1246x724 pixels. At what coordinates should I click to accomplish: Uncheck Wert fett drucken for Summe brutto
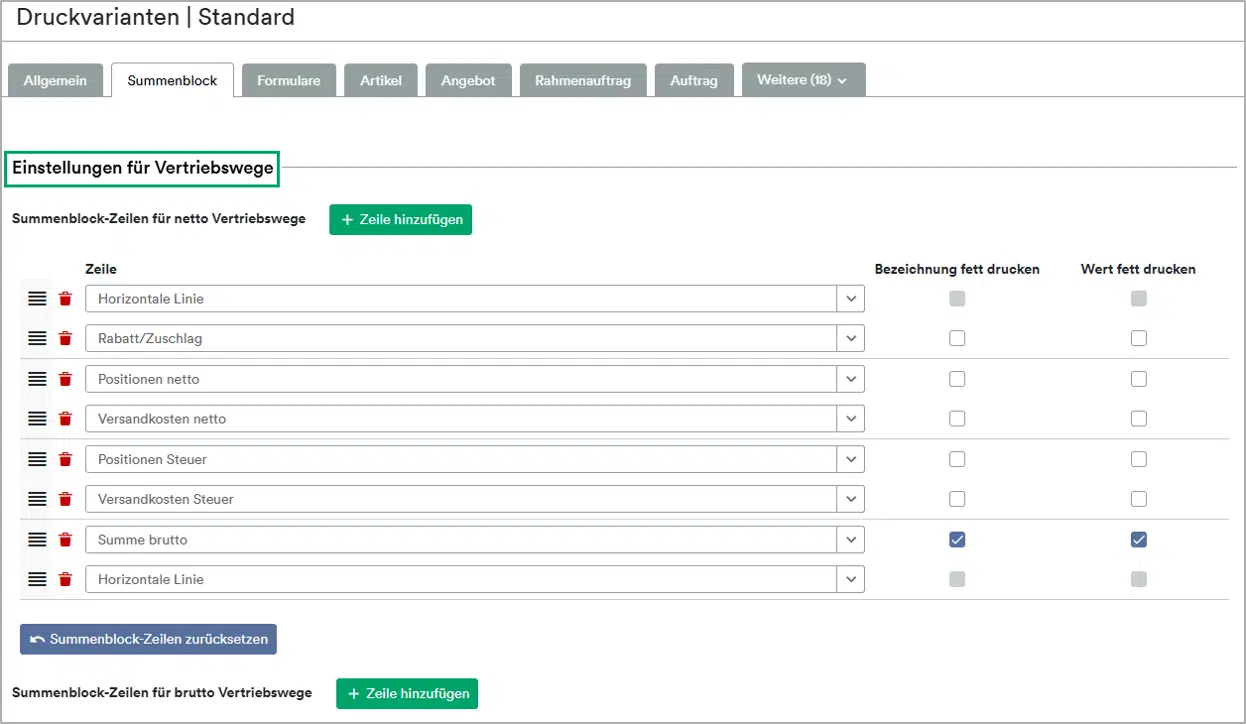1138,540
